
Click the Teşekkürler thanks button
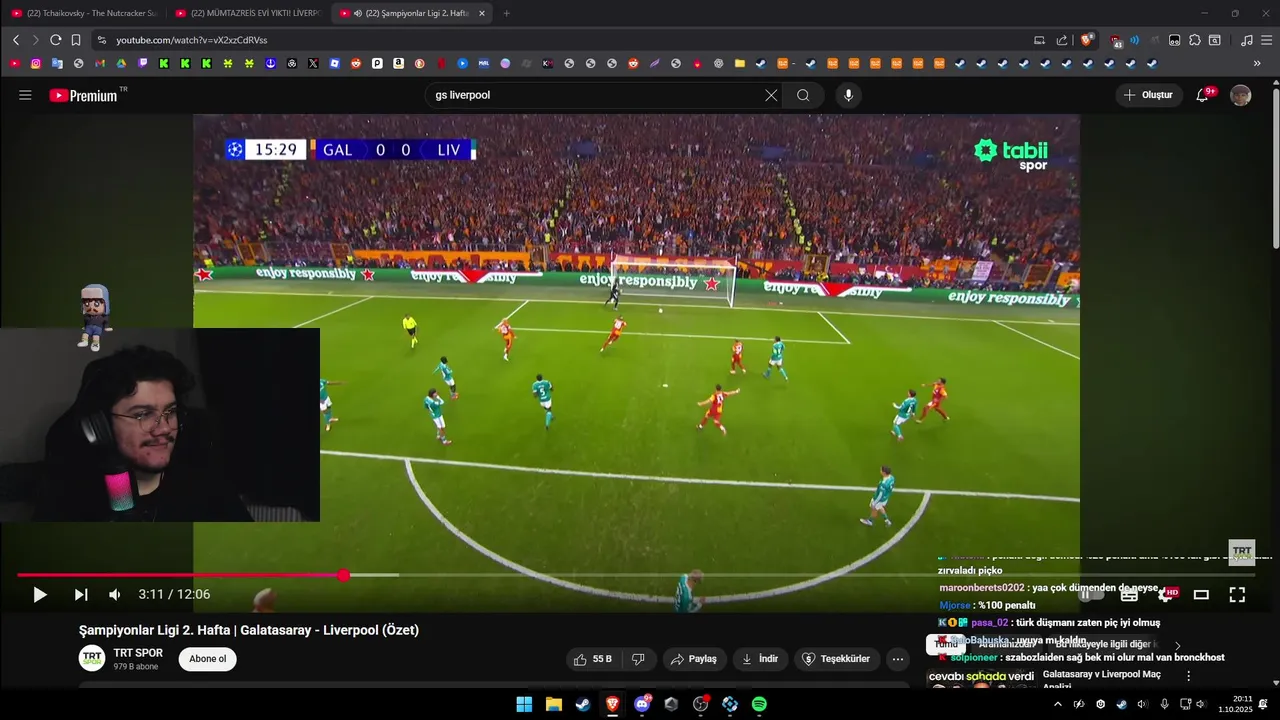click(837, 659)
